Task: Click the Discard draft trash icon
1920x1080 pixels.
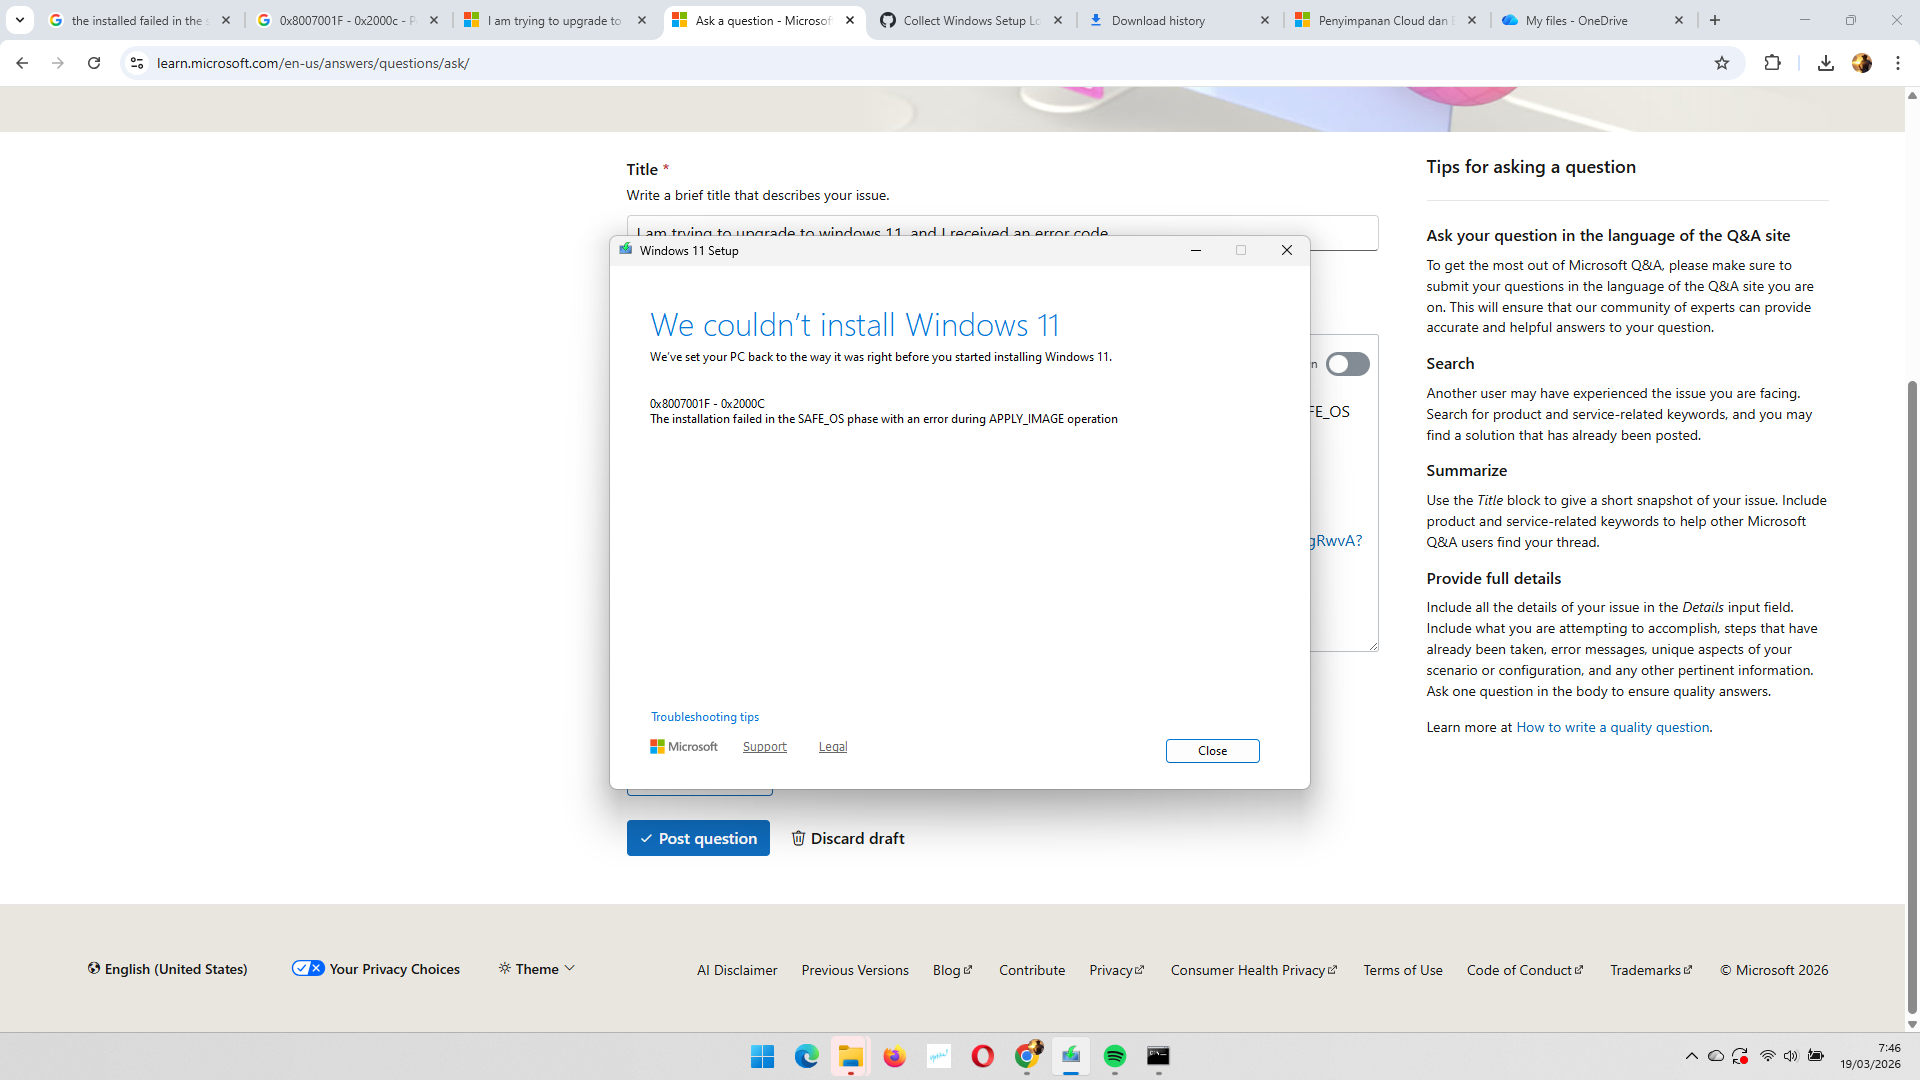Action: tap(798, 838)
